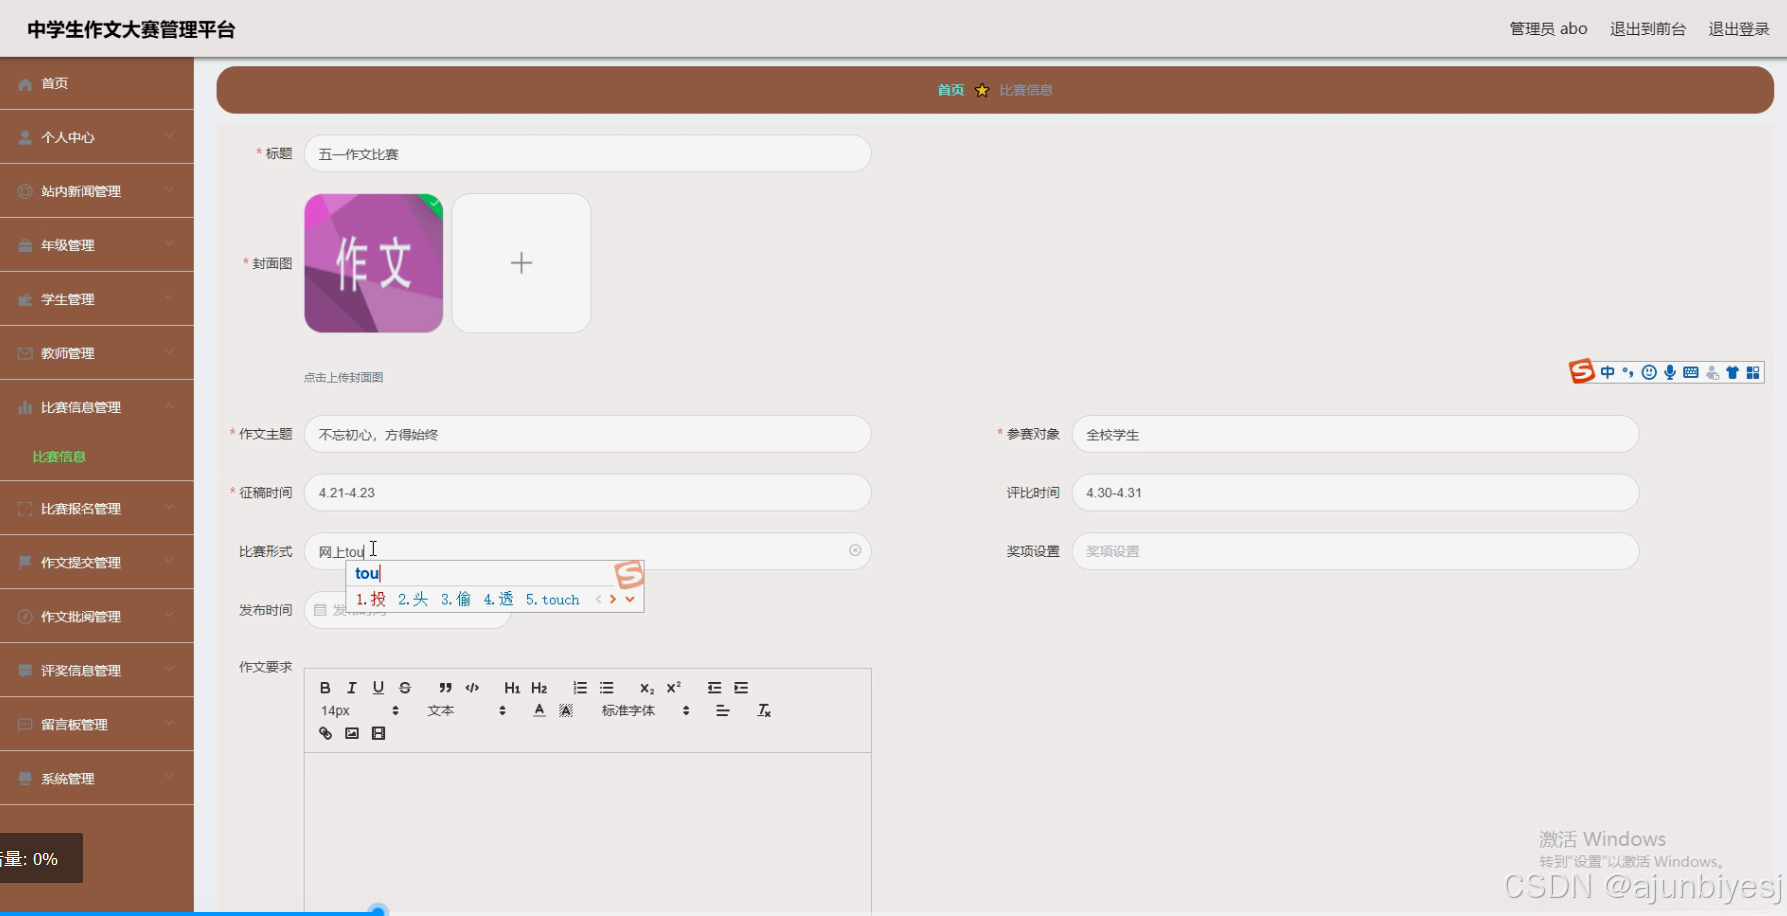
Task: Insert an ordered numbered list
Action: pos(580,688)
